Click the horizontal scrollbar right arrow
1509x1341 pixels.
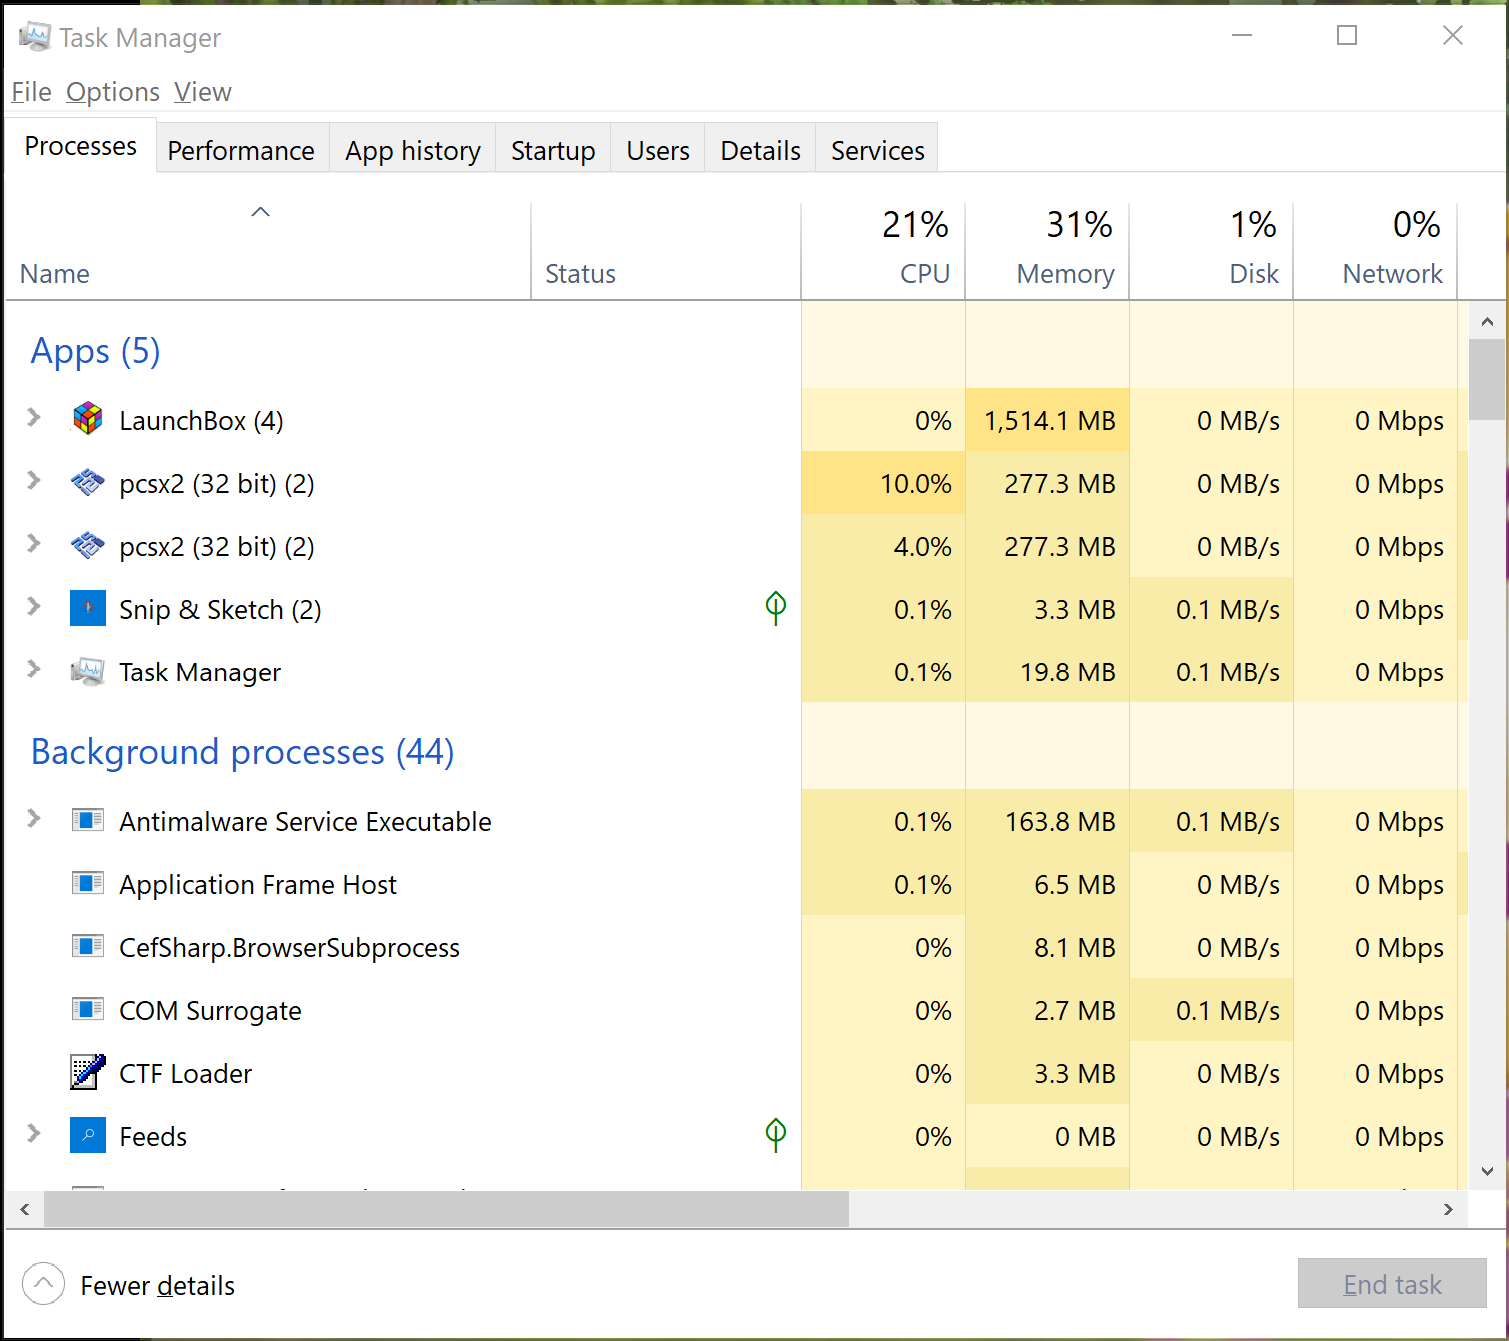1448,1209
